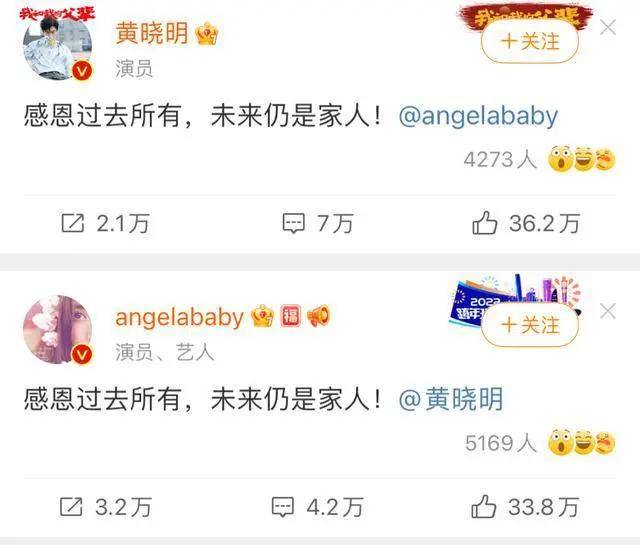
Task: Dismiss 黄晓明's post with the X
Action: [x=608, y=28]
